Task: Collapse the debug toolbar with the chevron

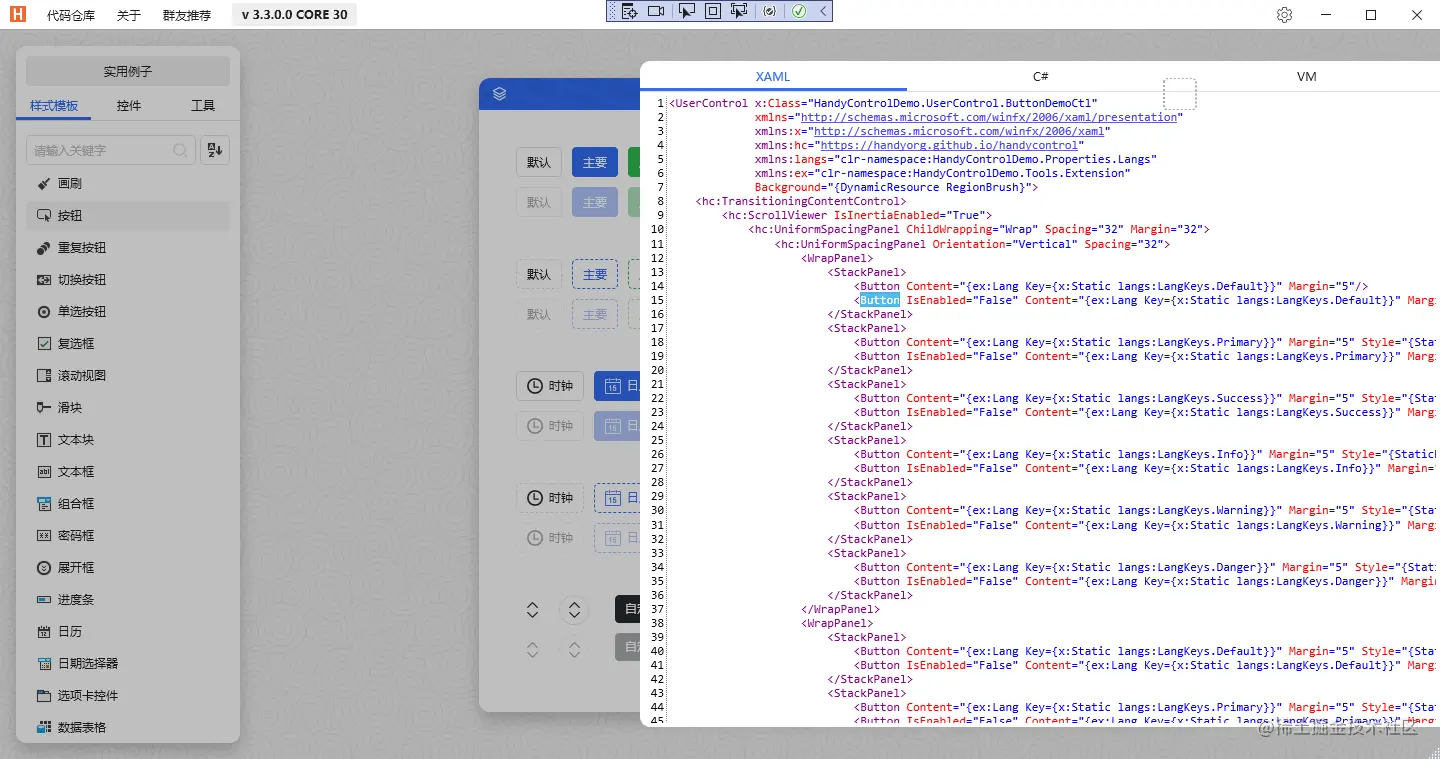Action: tap(823, 11)
